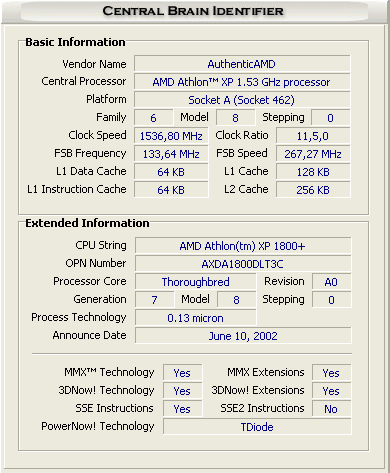Viewport: 390px width, 473px height.
Task: Click the Family value 6
Action: coord(154,118)
